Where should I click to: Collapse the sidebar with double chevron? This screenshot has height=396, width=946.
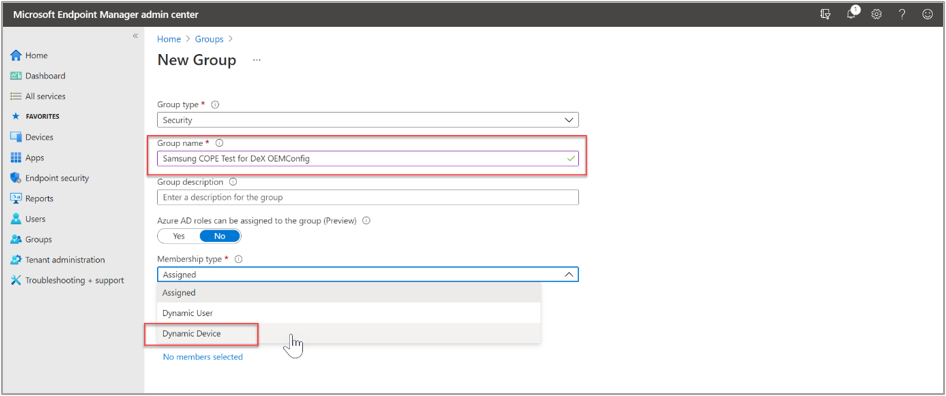pyautogui.click(x=136, y=36)
